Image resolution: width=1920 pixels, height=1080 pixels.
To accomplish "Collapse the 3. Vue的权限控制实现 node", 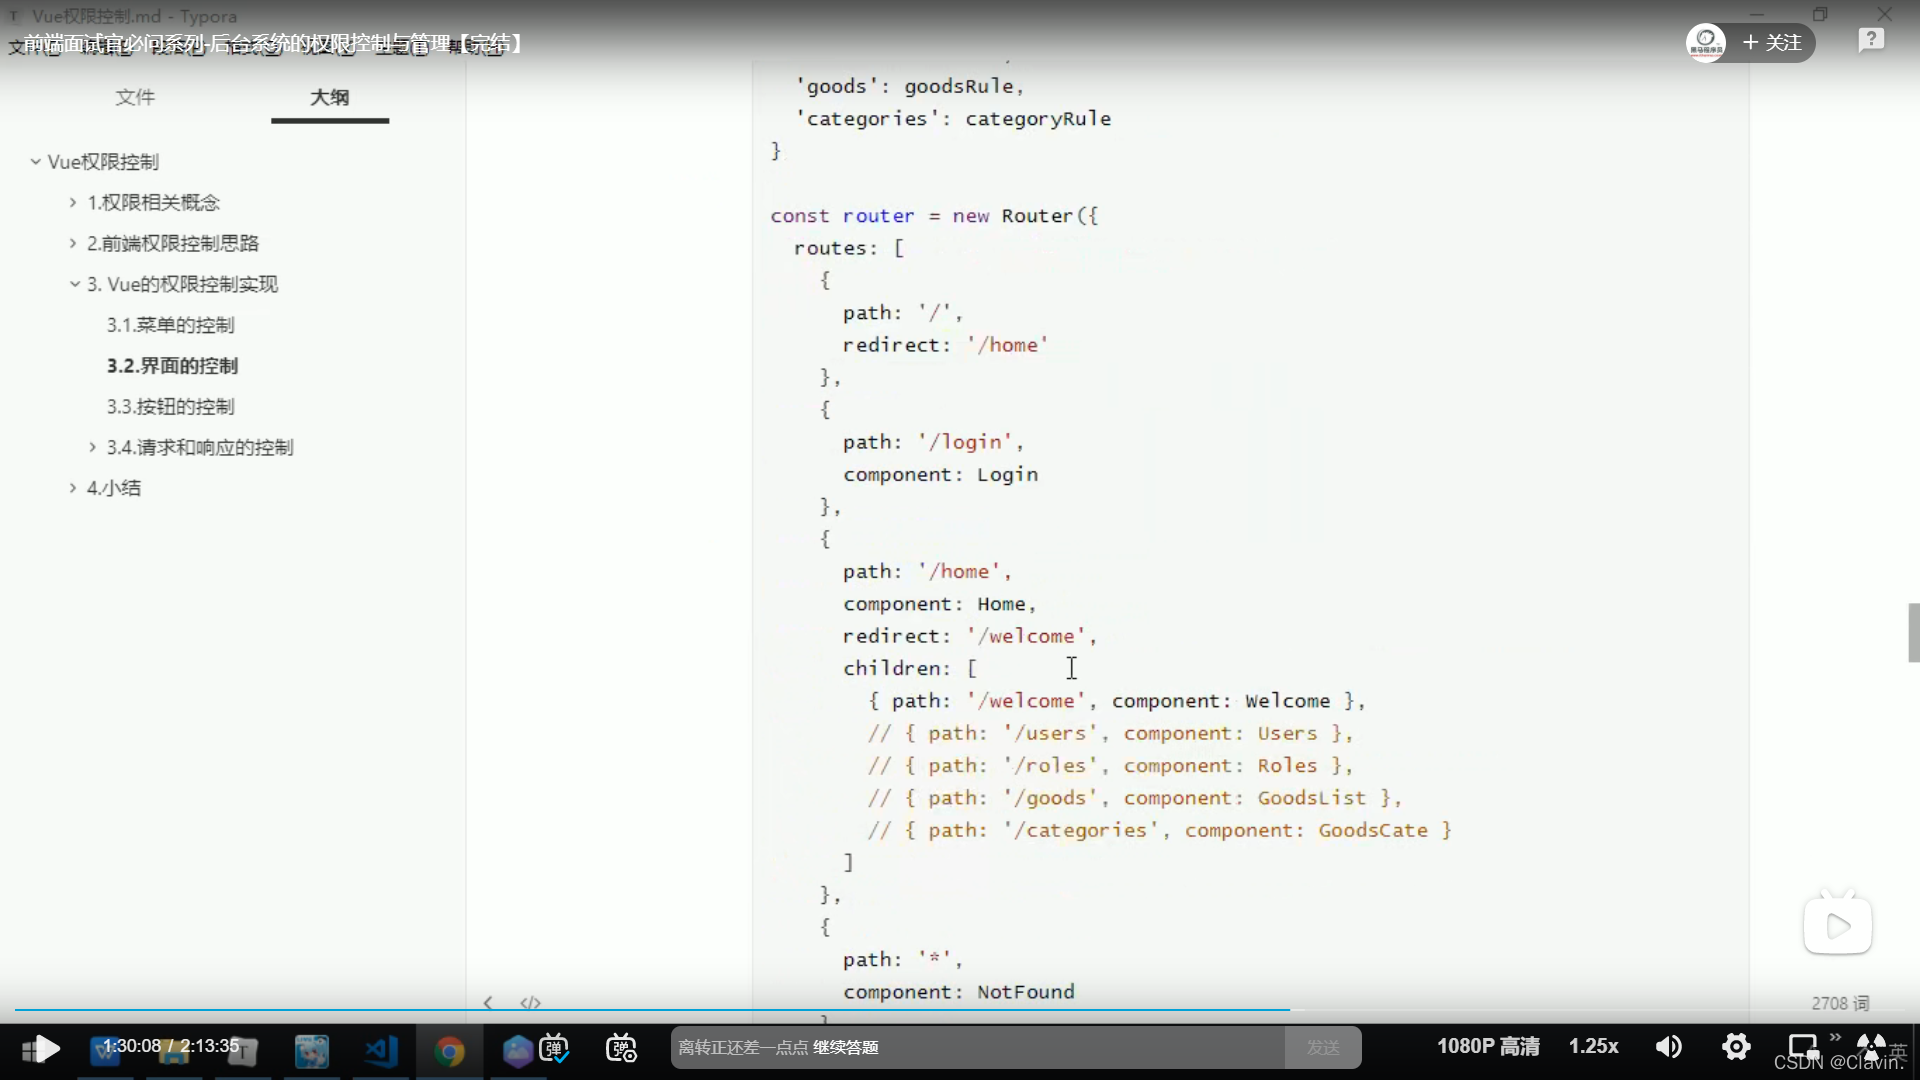I will tap(74, 284).
